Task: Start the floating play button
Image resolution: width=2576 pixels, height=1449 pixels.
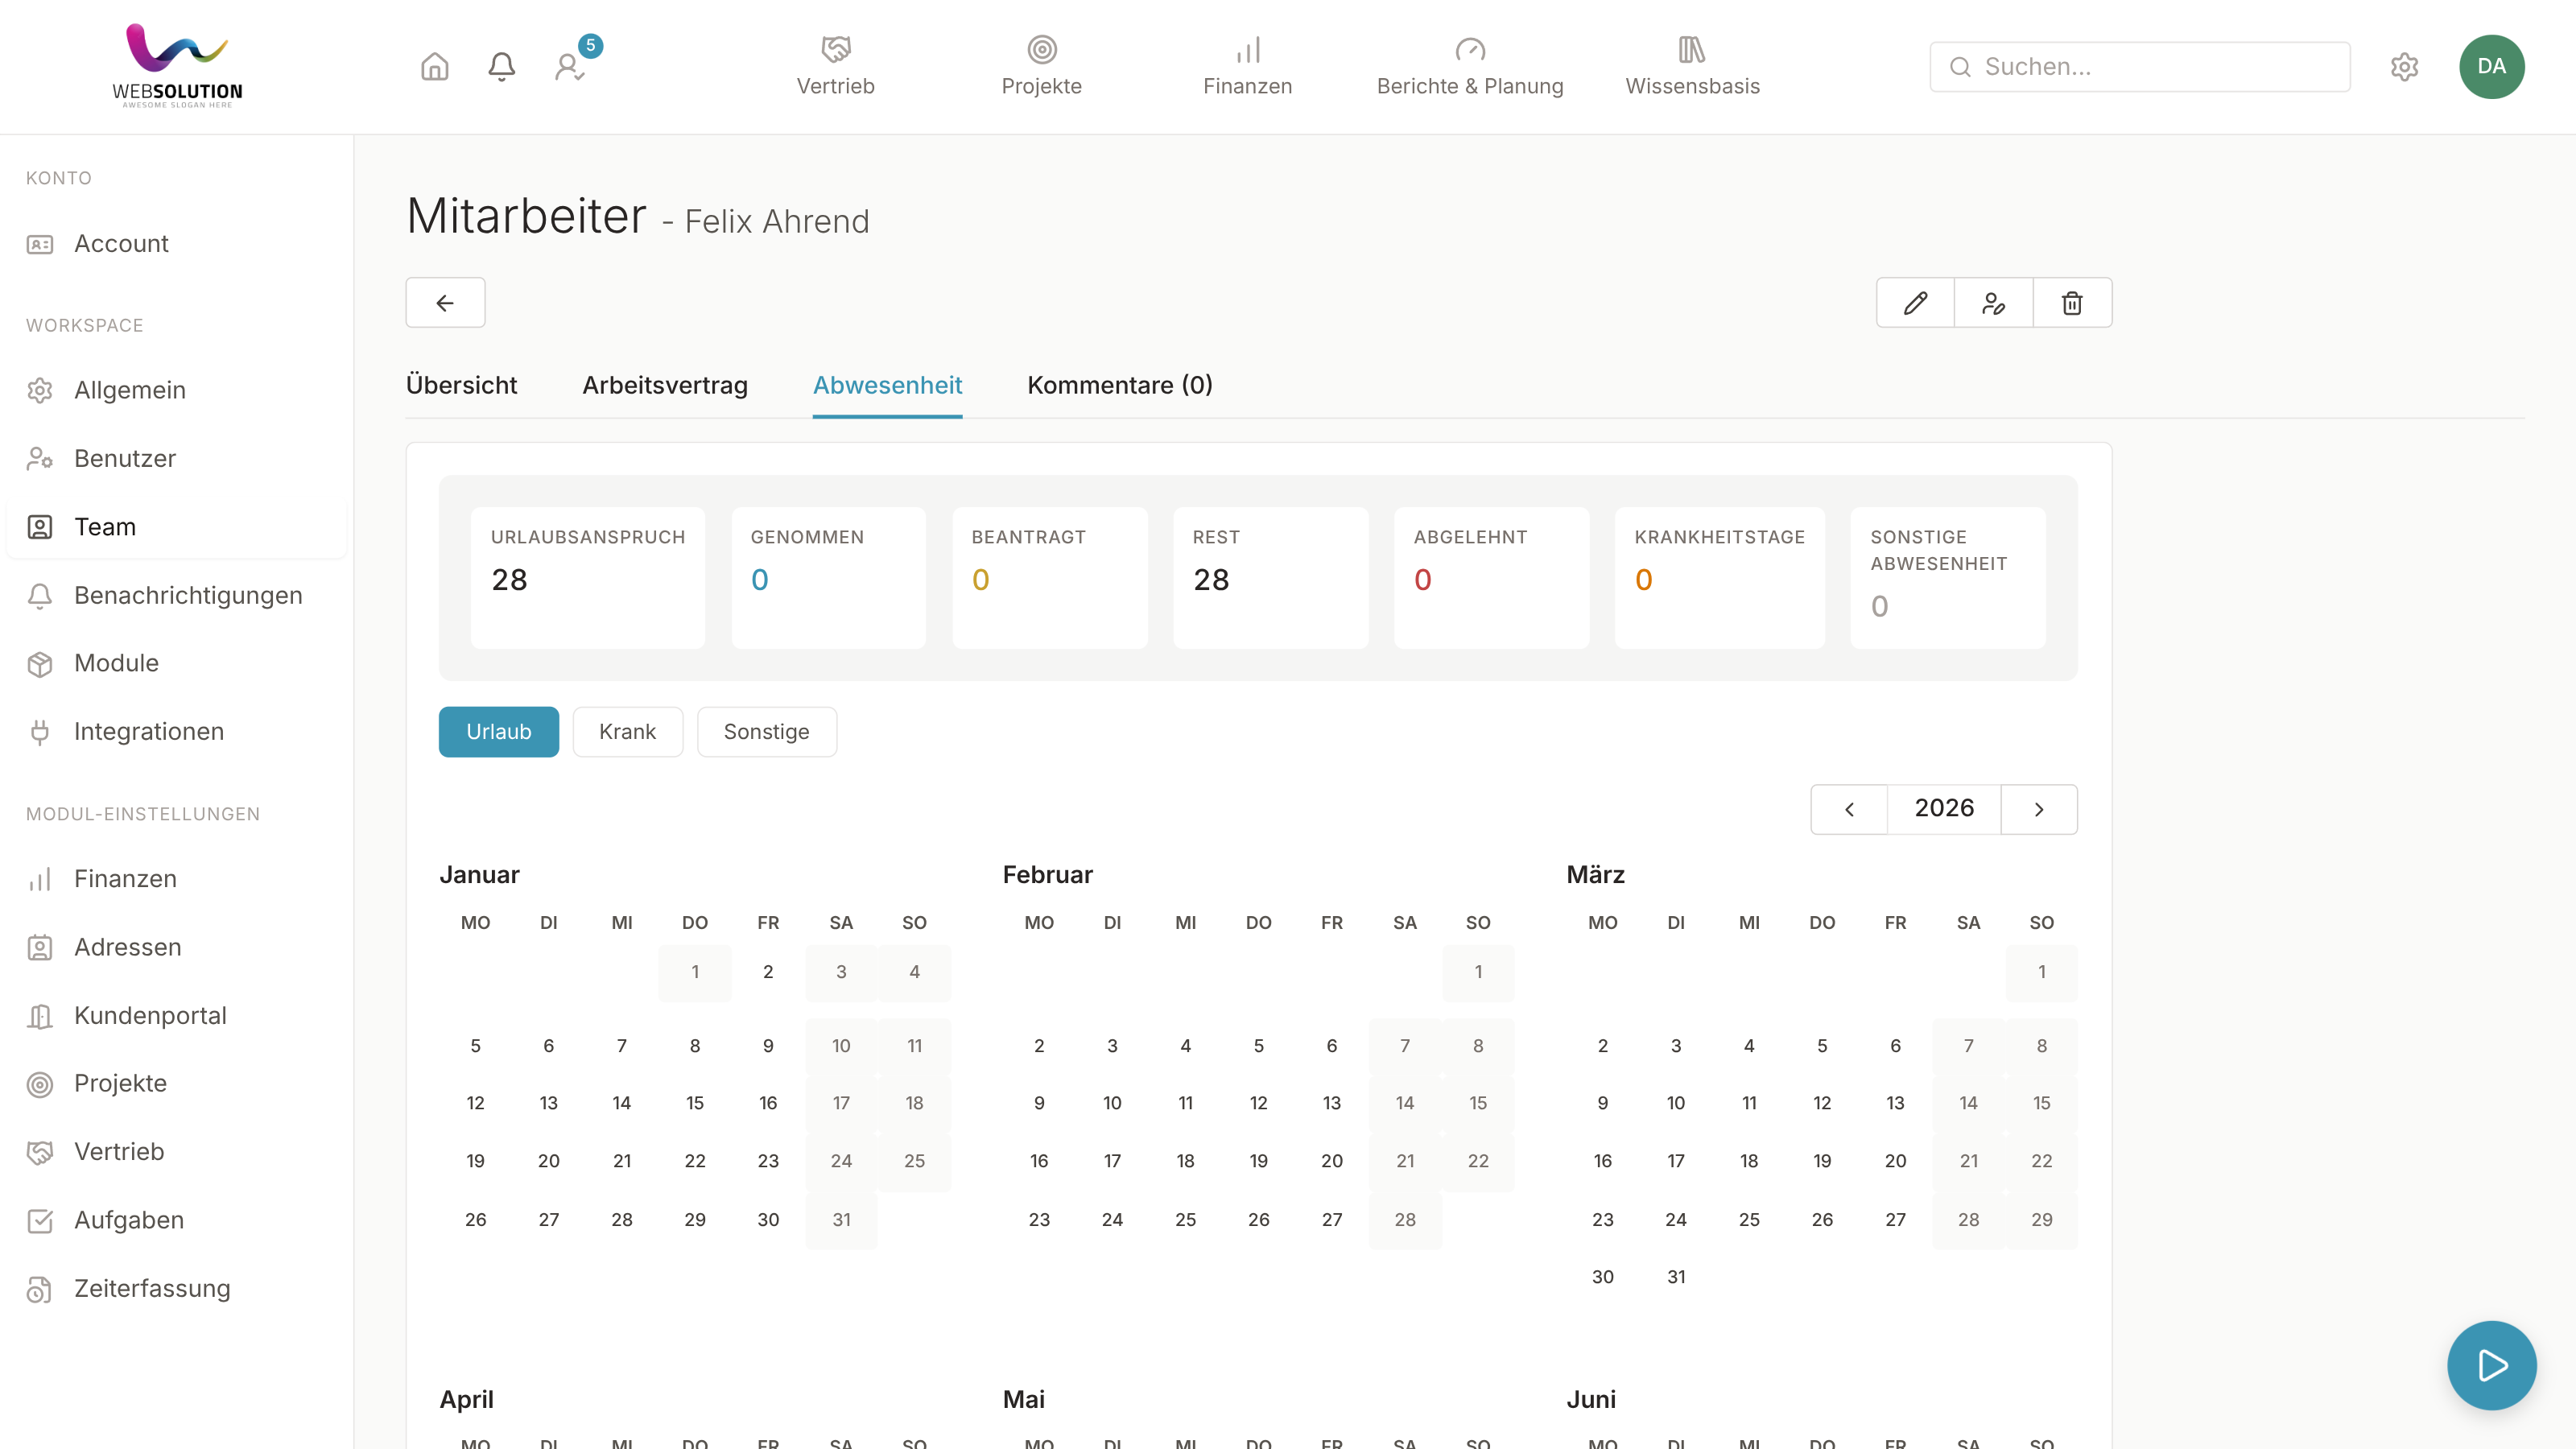Action: 2491,1365
